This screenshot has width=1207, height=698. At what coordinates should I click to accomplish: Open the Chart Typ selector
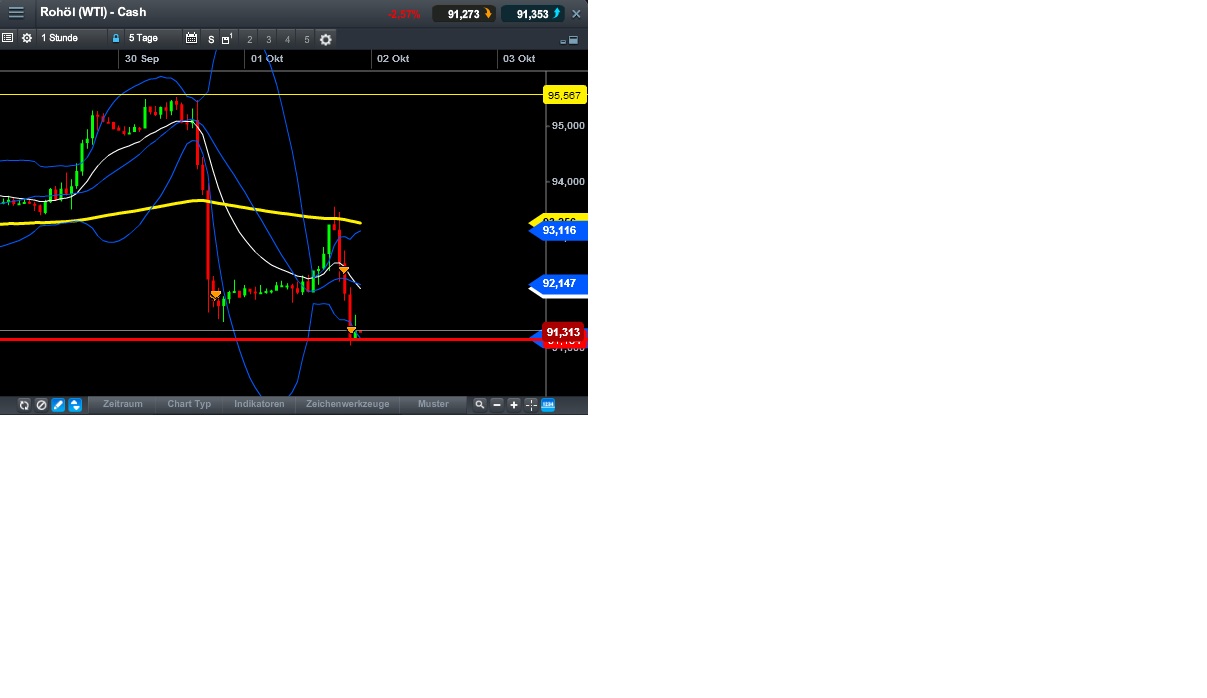[189, 405]
